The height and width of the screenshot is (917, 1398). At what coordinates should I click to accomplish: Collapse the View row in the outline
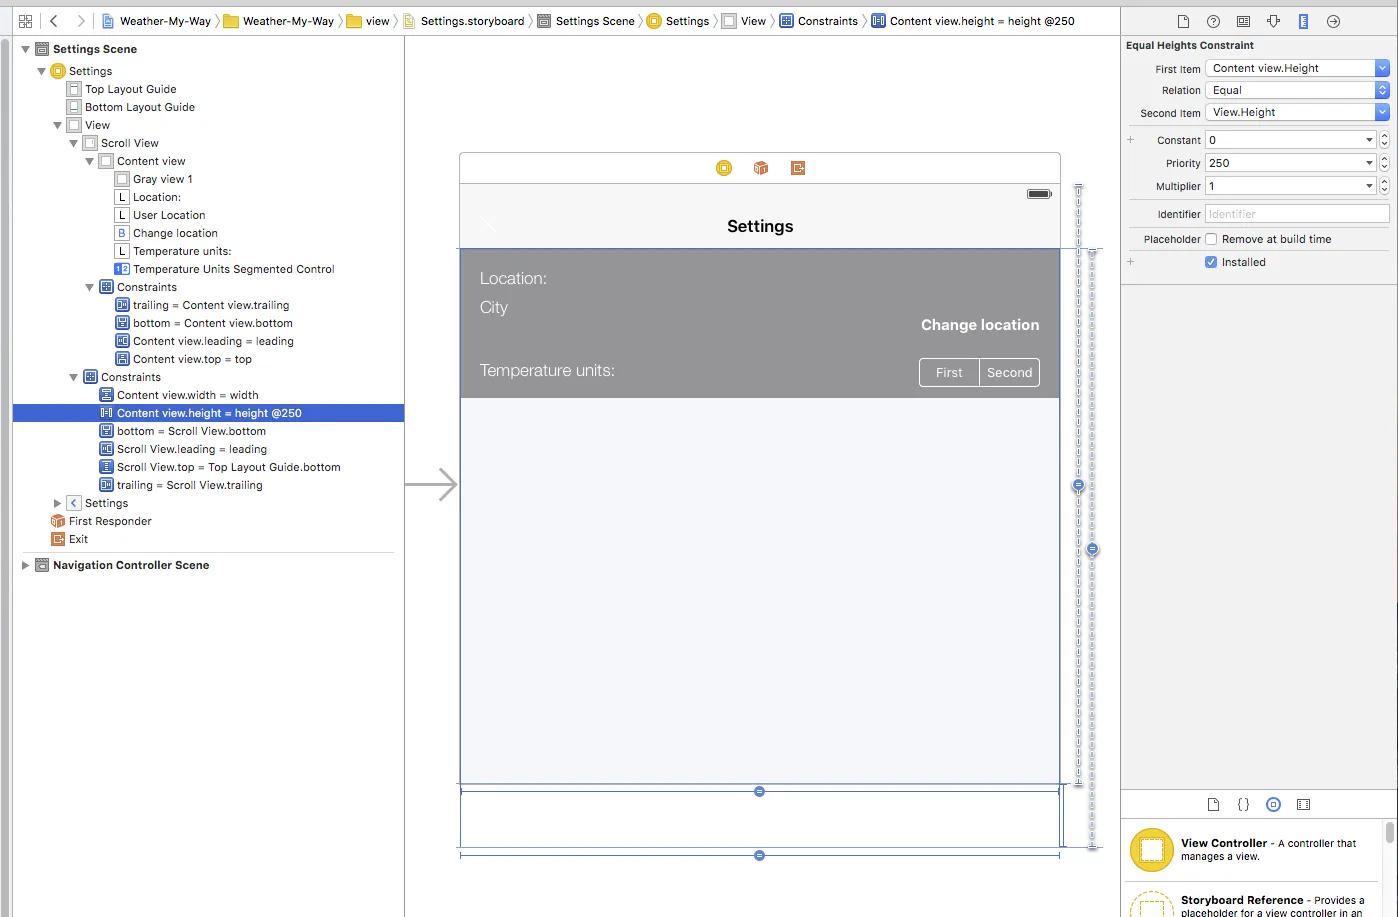coord(58,125)
